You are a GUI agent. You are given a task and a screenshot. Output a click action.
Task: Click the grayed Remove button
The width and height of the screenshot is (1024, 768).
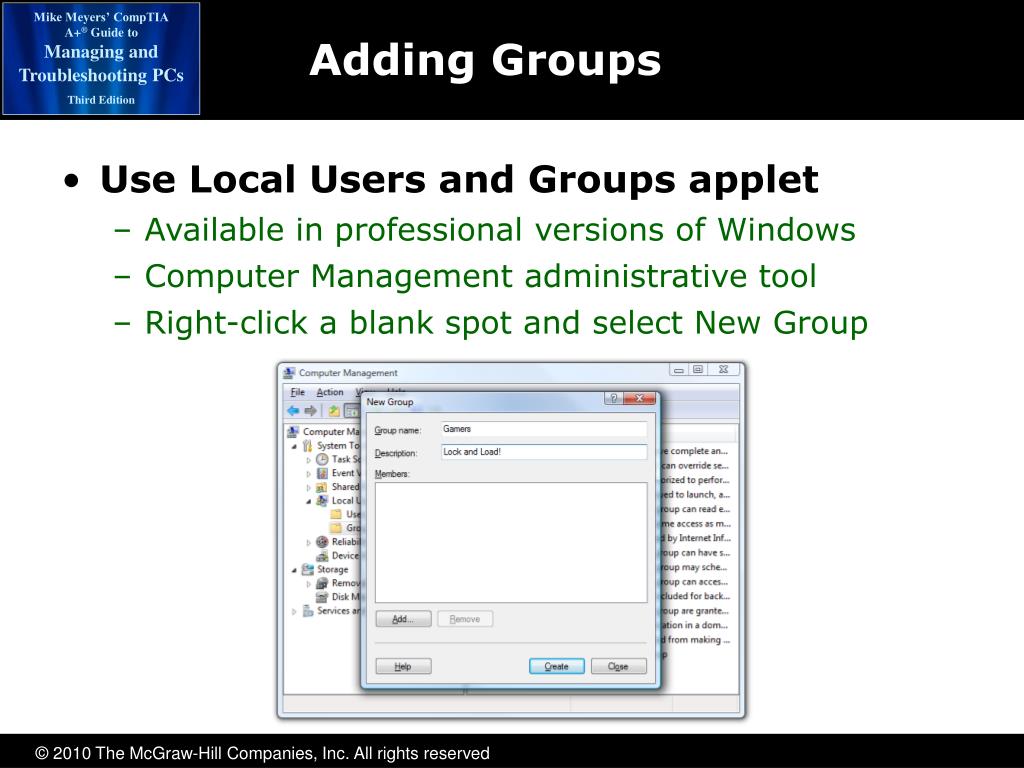click(465, 619)
